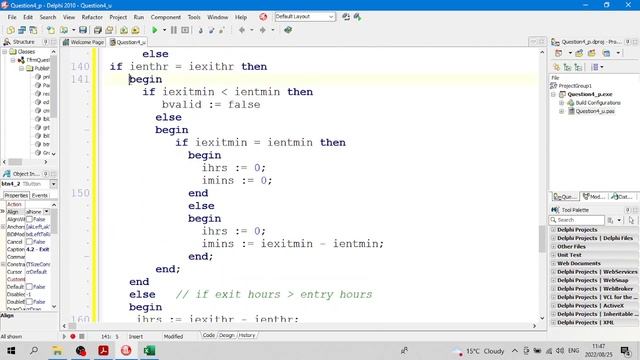Click the editor horizontal scrollbar right arrow
This screenshot has height=360, width=640.
pos(534,326)
